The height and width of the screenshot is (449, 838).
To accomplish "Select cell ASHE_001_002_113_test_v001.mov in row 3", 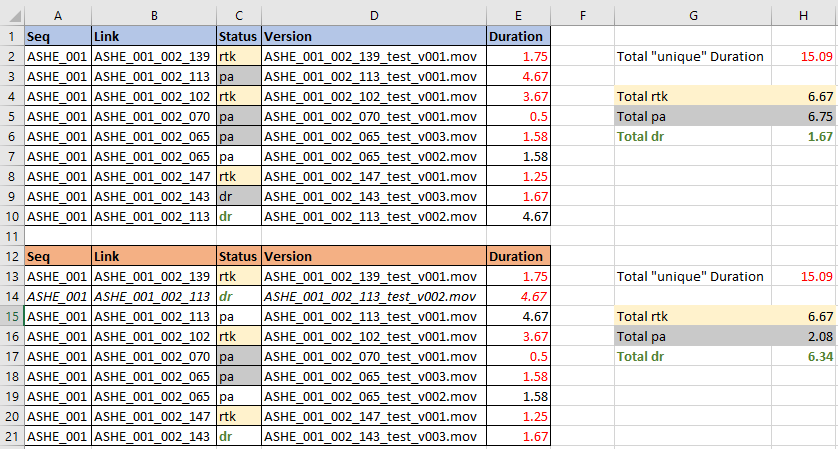I will pyautogui.click(x=374, y=76).
